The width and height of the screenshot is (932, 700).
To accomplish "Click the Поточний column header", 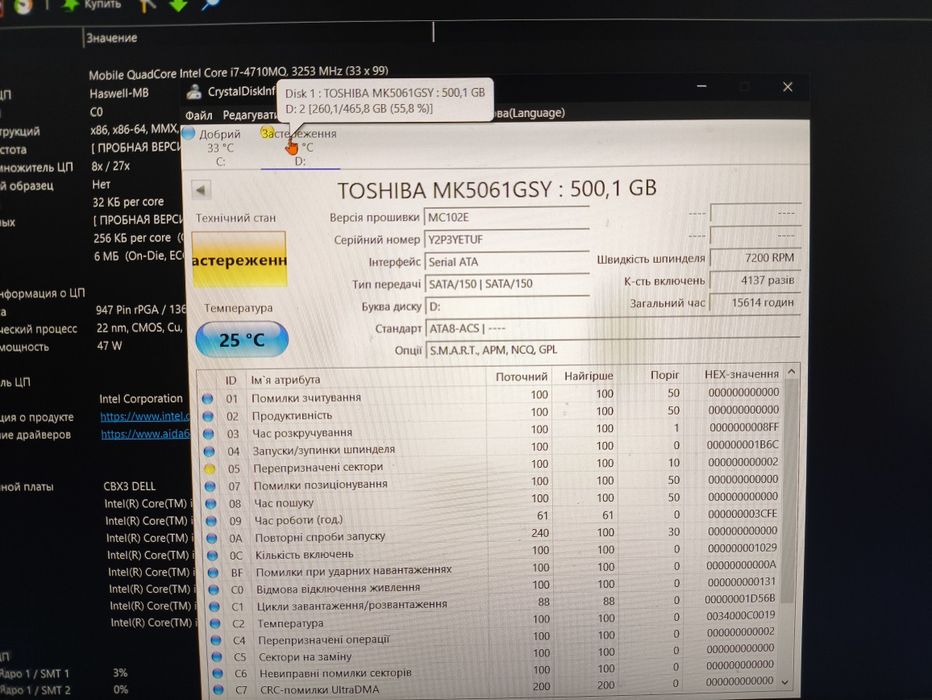I will point(521,377).
